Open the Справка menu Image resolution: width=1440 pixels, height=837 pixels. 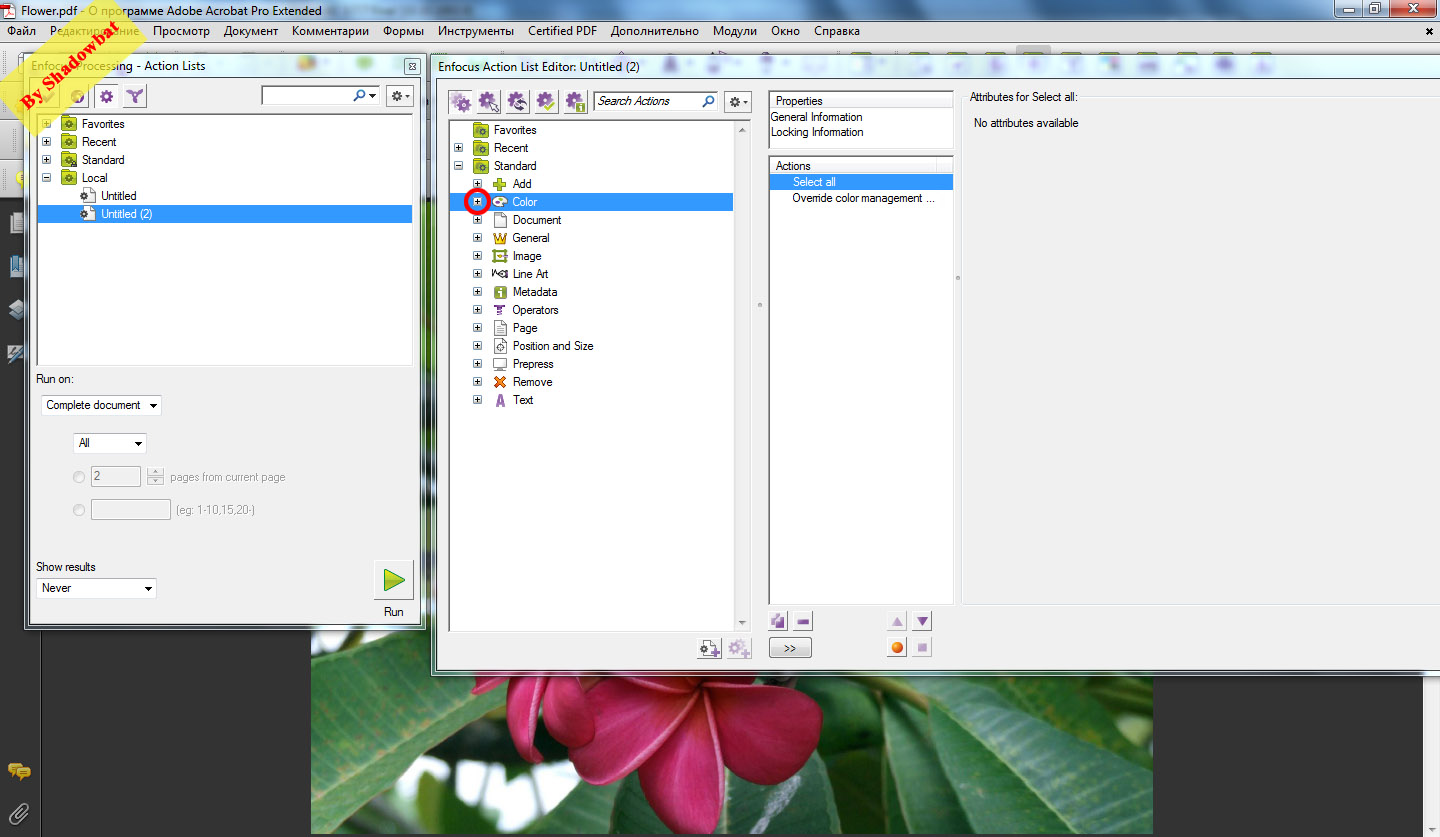click(837, 31)
